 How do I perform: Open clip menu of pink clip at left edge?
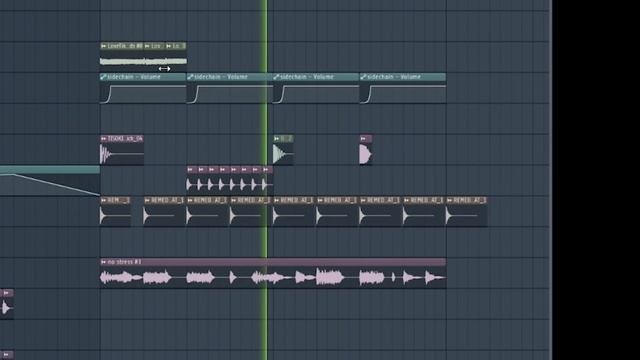tap(6, 293)
